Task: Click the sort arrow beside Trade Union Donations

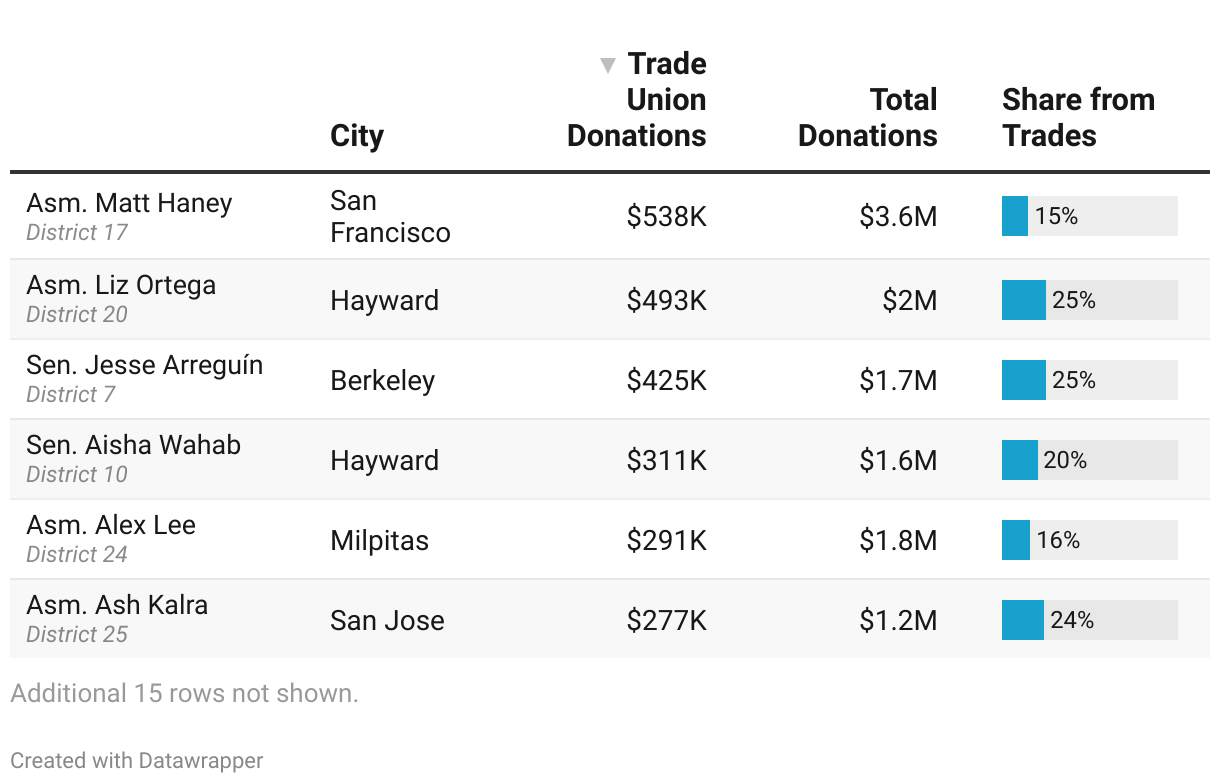Action: click(607, 66)
